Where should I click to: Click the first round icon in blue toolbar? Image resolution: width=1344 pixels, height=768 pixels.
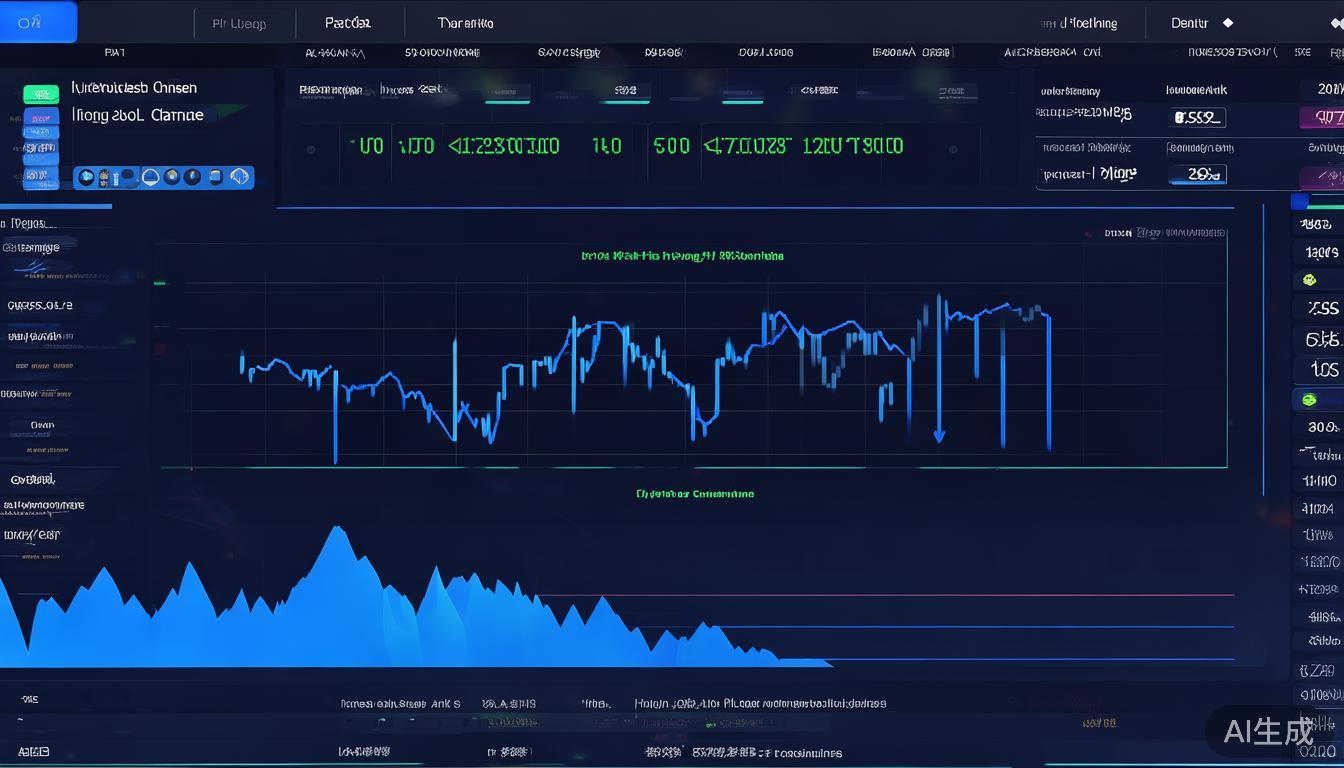[x=87, y=177]
